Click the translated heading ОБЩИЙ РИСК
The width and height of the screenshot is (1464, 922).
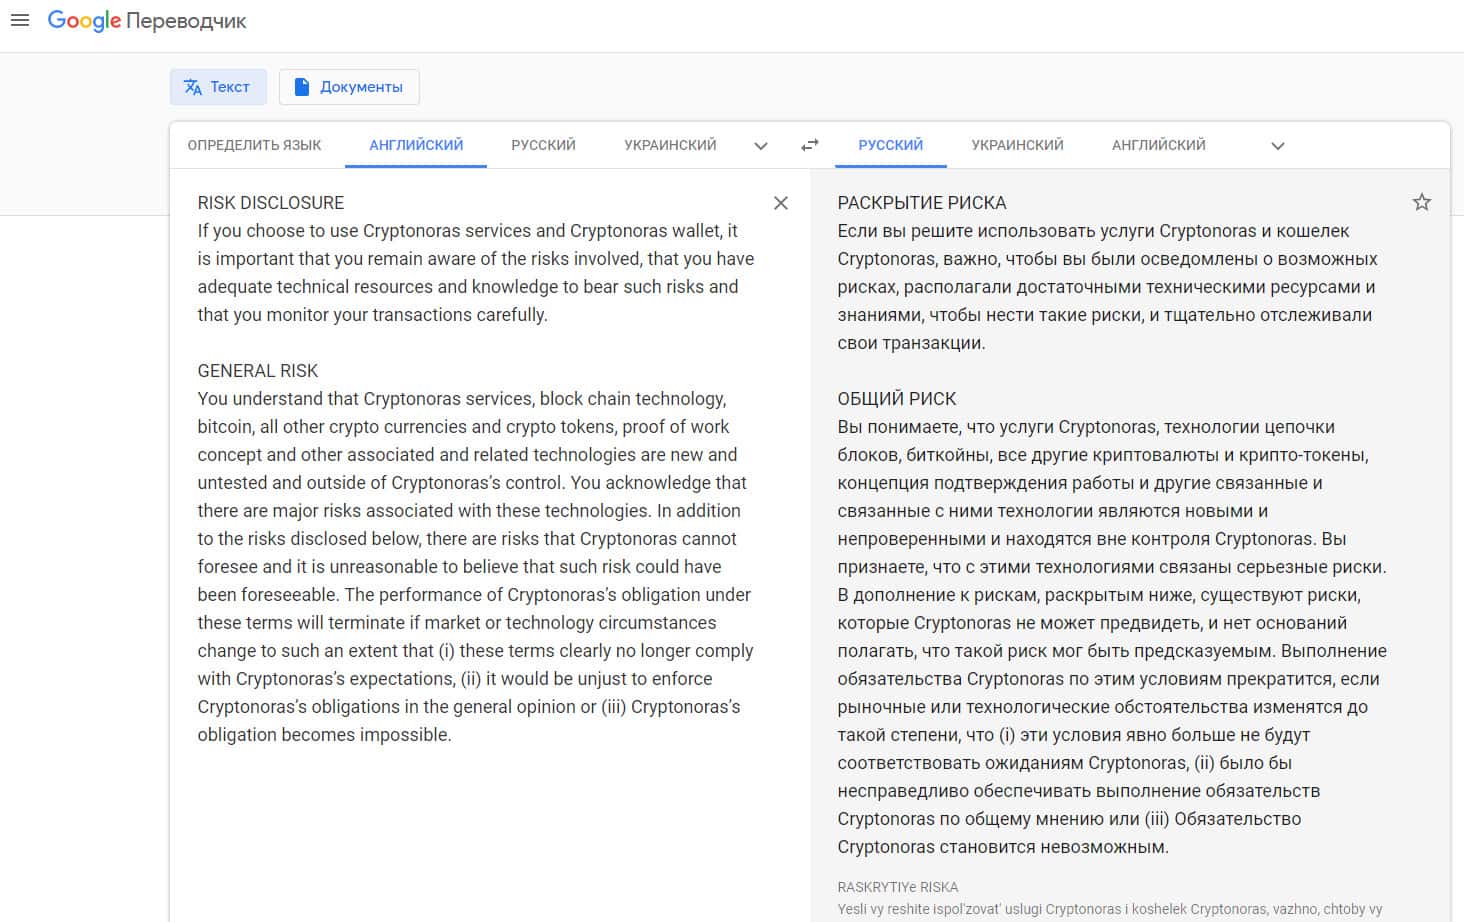tap(897, 399)
